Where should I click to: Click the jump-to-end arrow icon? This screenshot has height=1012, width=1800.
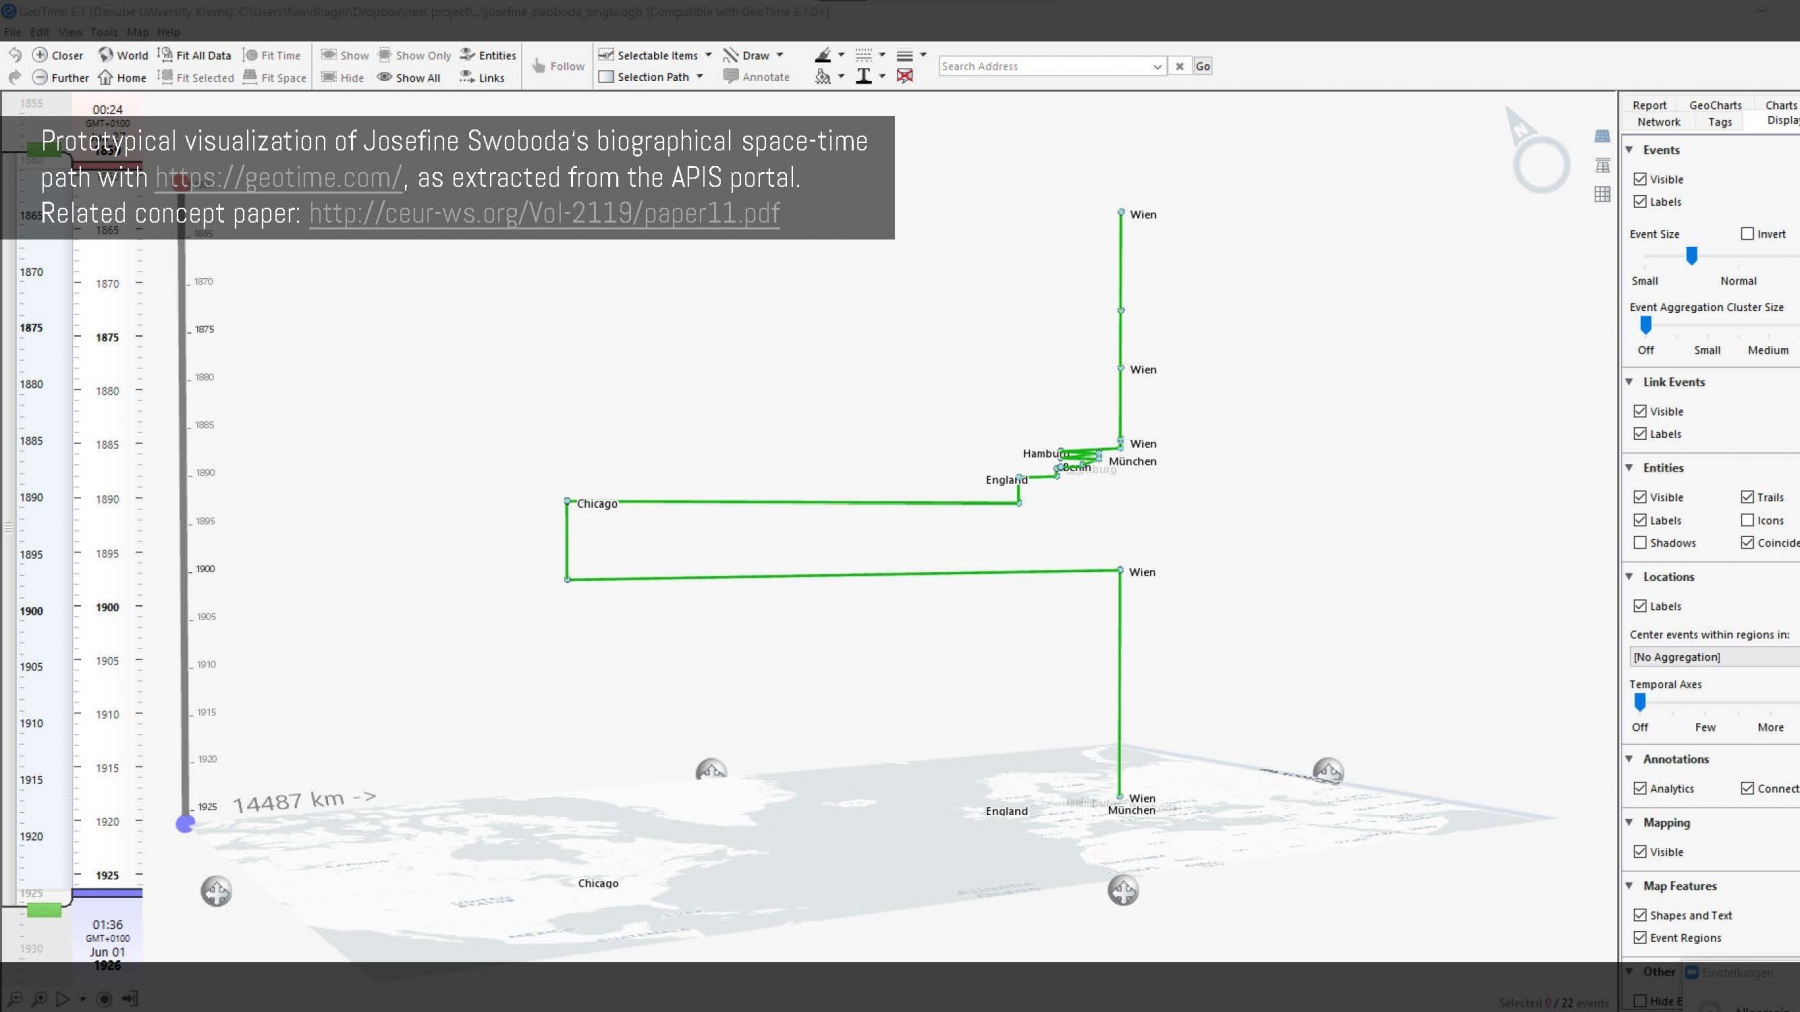click(x=130, y=998)
